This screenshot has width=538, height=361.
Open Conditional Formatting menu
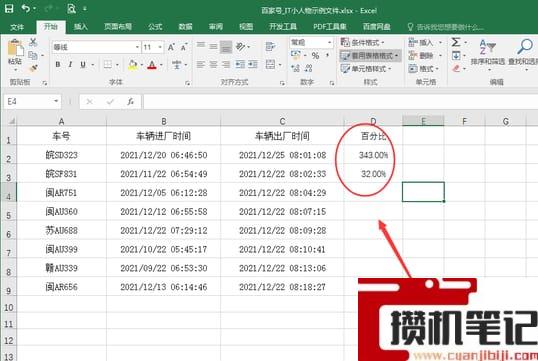click(362, 43)
